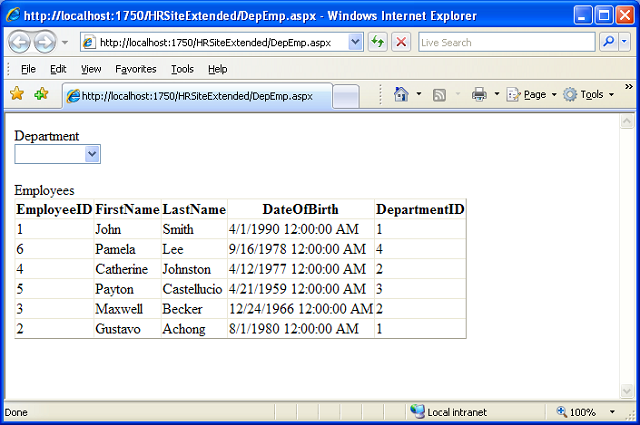Click the browser Forward arrow button
This screenshot has height=425, width=640.
tap(45, 42)
